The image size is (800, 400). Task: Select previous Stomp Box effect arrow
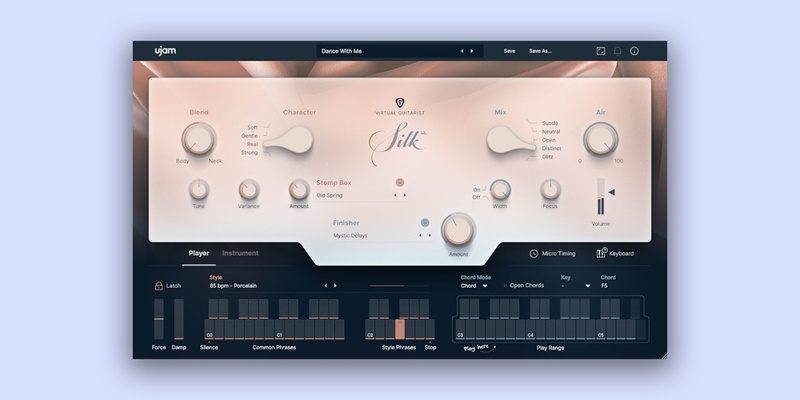pos(395,195)
